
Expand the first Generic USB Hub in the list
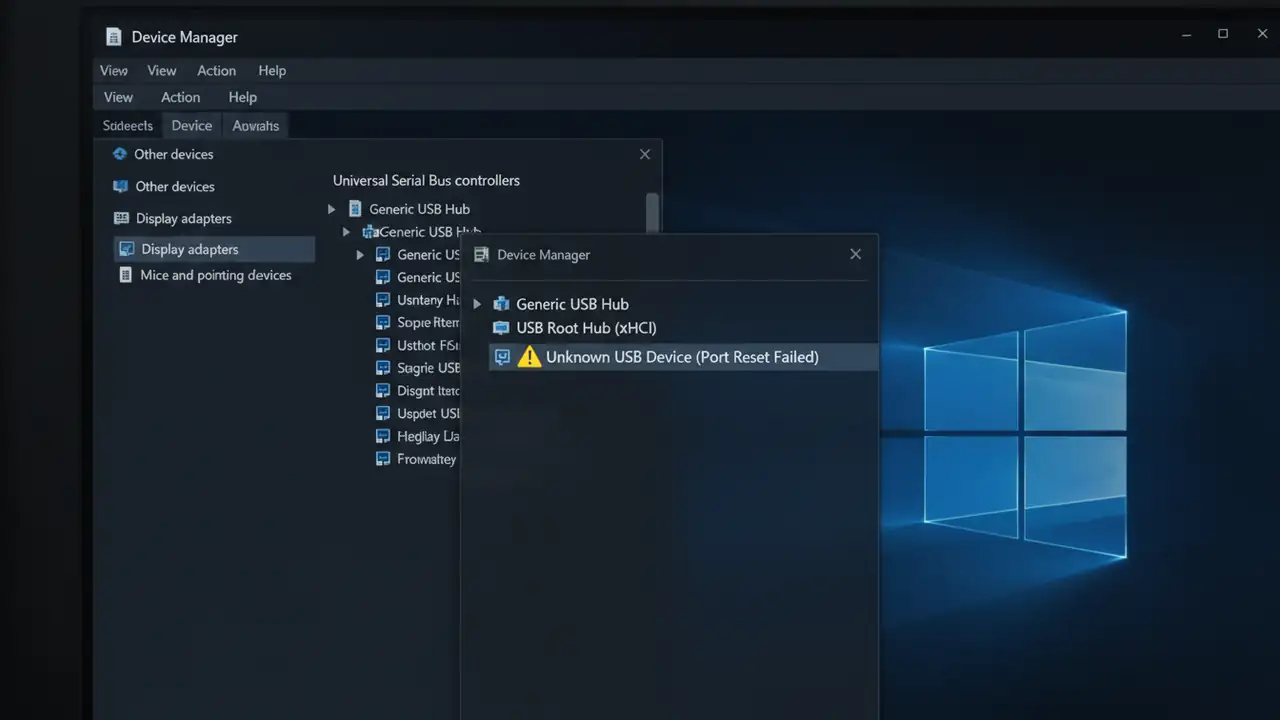point(331,209)
